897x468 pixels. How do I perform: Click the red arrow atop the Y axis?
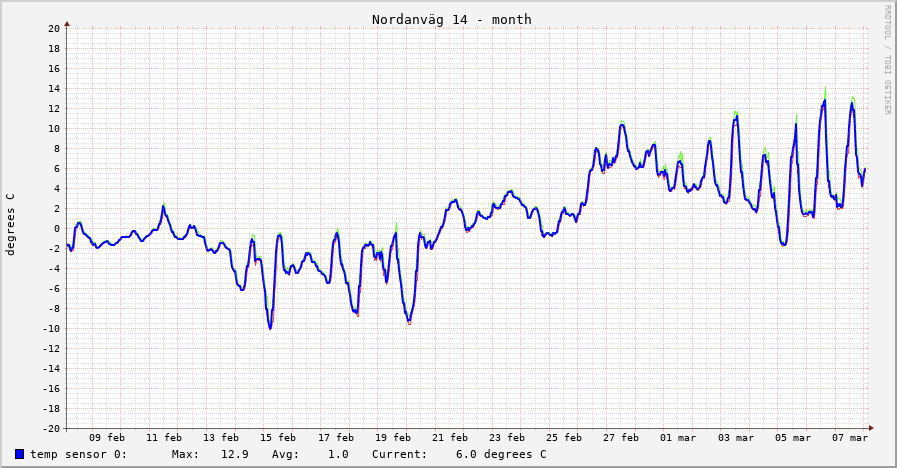(x=67, y=22)
